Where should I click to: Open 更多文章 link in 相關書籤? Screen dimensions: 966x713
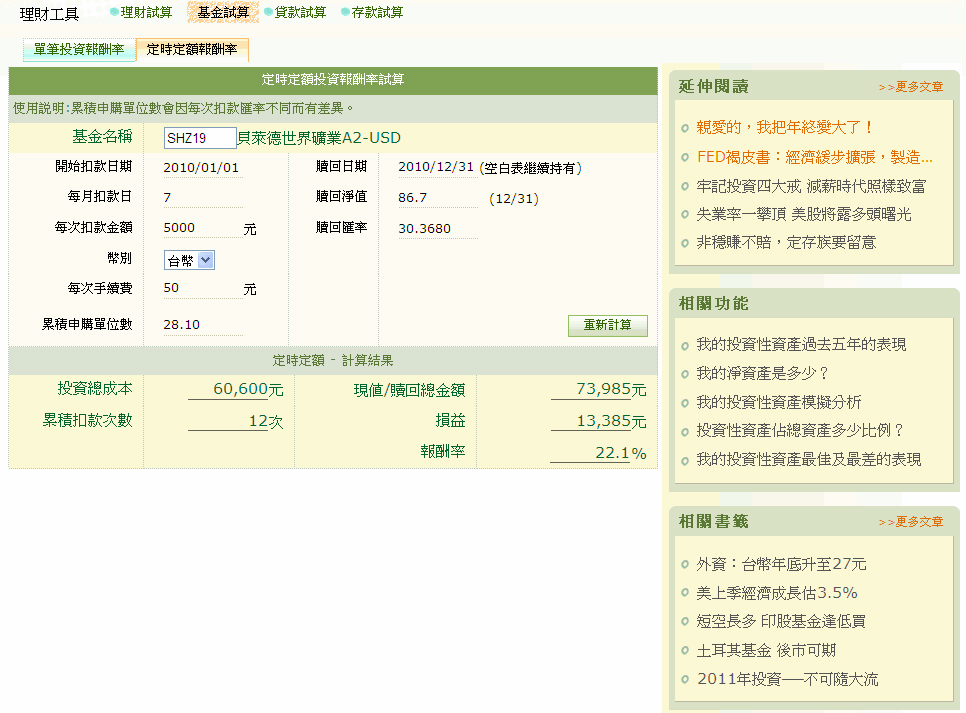(x=910, y=522)
